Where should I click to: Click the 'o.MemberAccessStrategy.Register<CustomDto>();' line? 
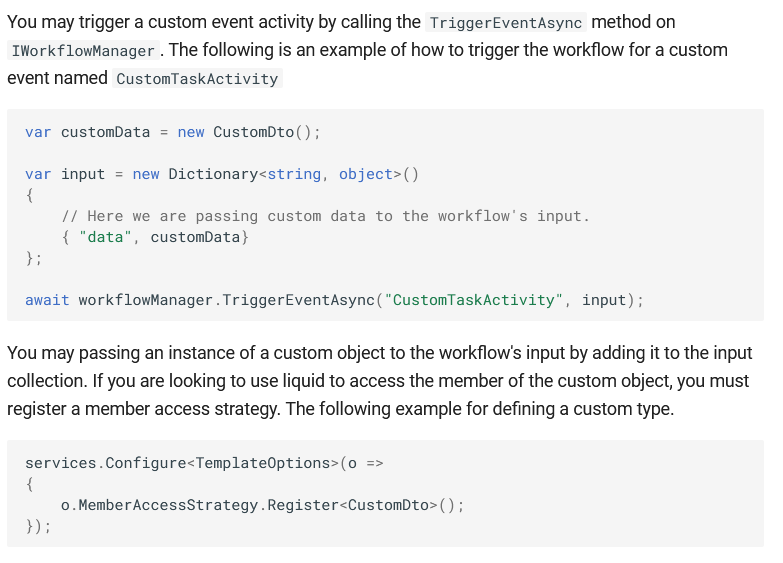click(263, 505)
